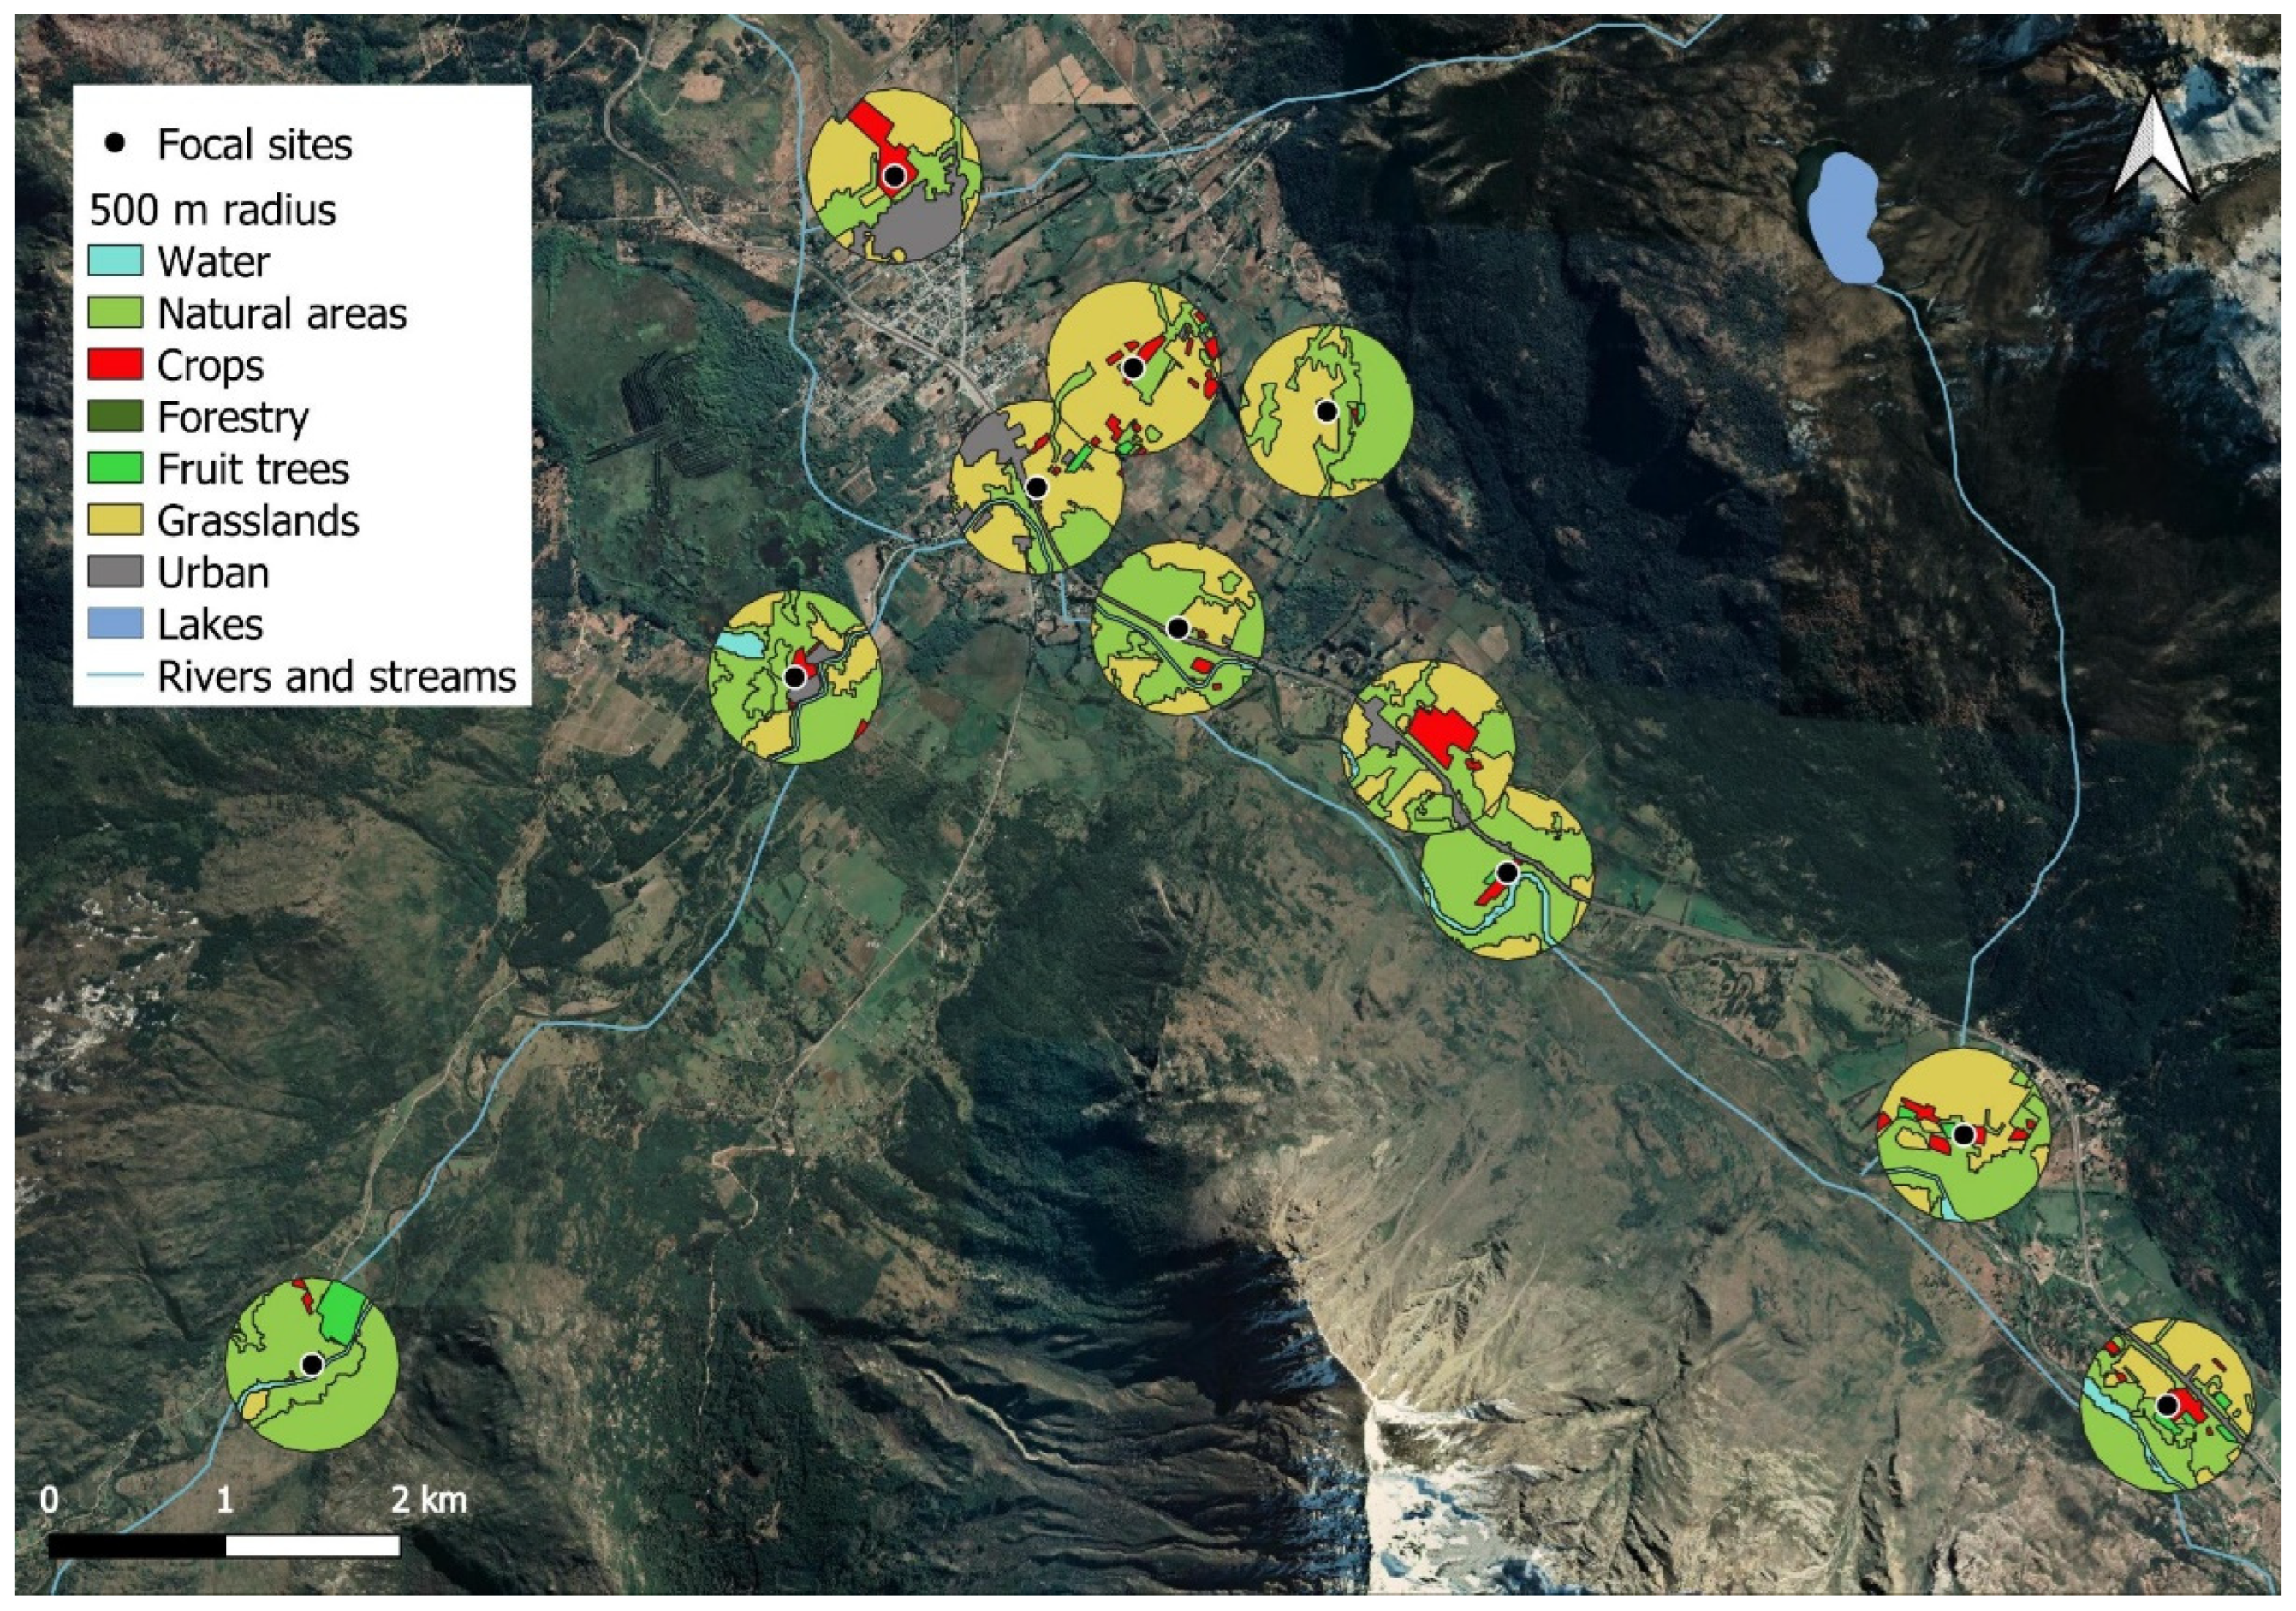Image resolution: width=2296 pixels, height=1611 pixels.
Task: Click the southeastern-most focal site dot
Action: click(2166, 1406)
